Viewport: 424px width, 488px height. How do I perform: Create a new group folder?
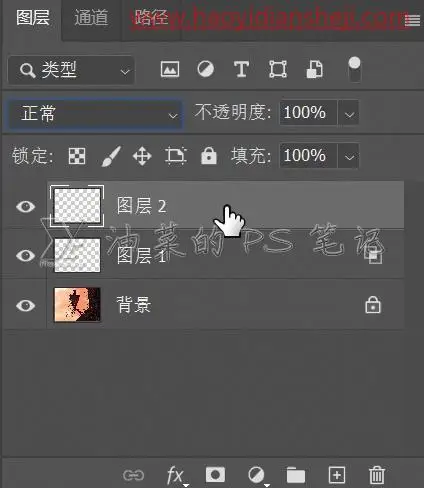[296, 475]
